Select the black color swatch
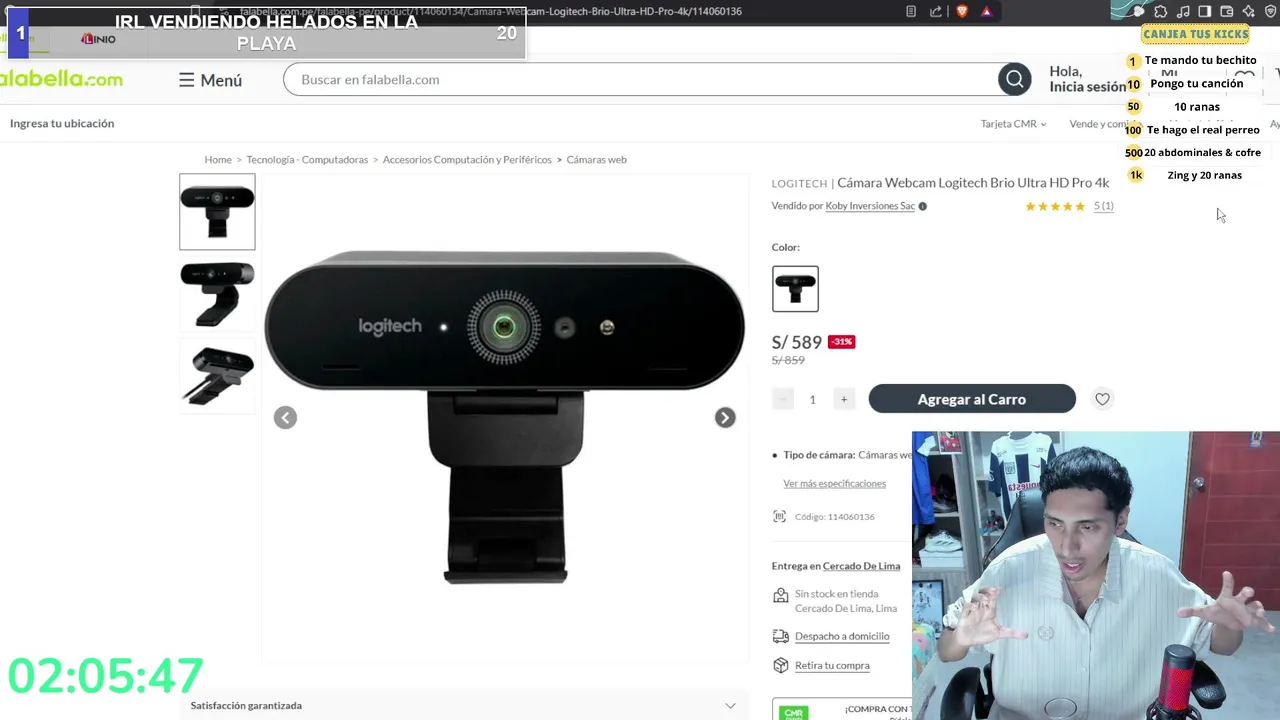 [795, 289]
